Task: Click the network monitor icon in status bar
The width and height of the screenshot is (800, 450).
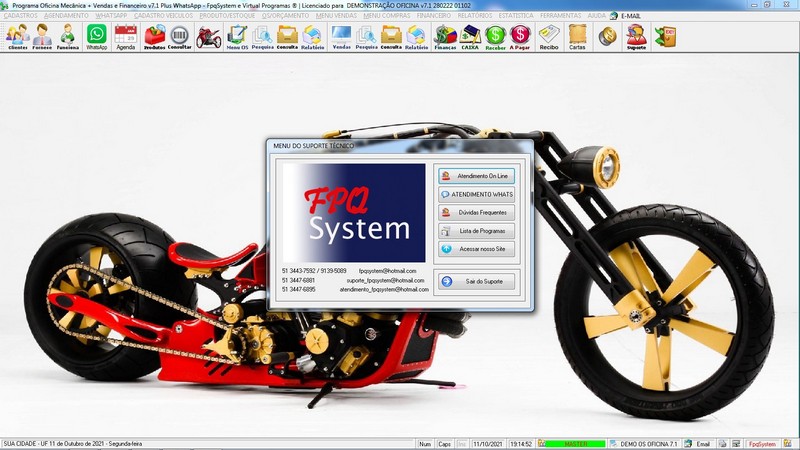Action: coord(736,444)
